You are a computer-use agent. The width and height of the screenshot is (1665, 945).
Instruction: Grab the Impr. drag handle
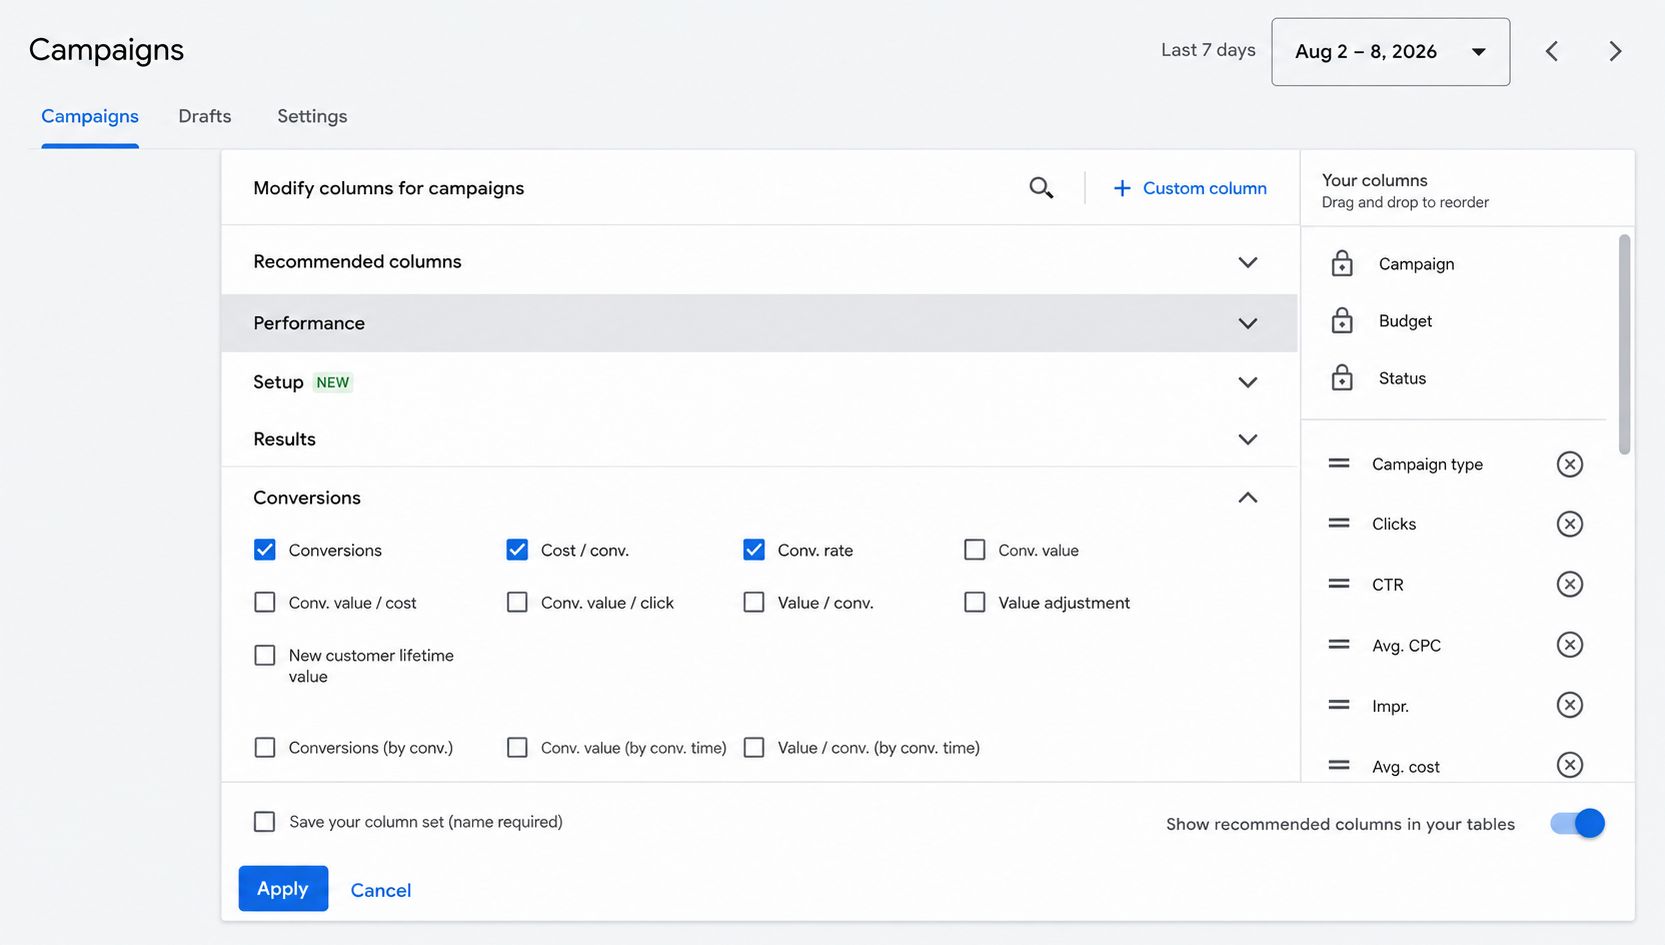pos(1339,704)
